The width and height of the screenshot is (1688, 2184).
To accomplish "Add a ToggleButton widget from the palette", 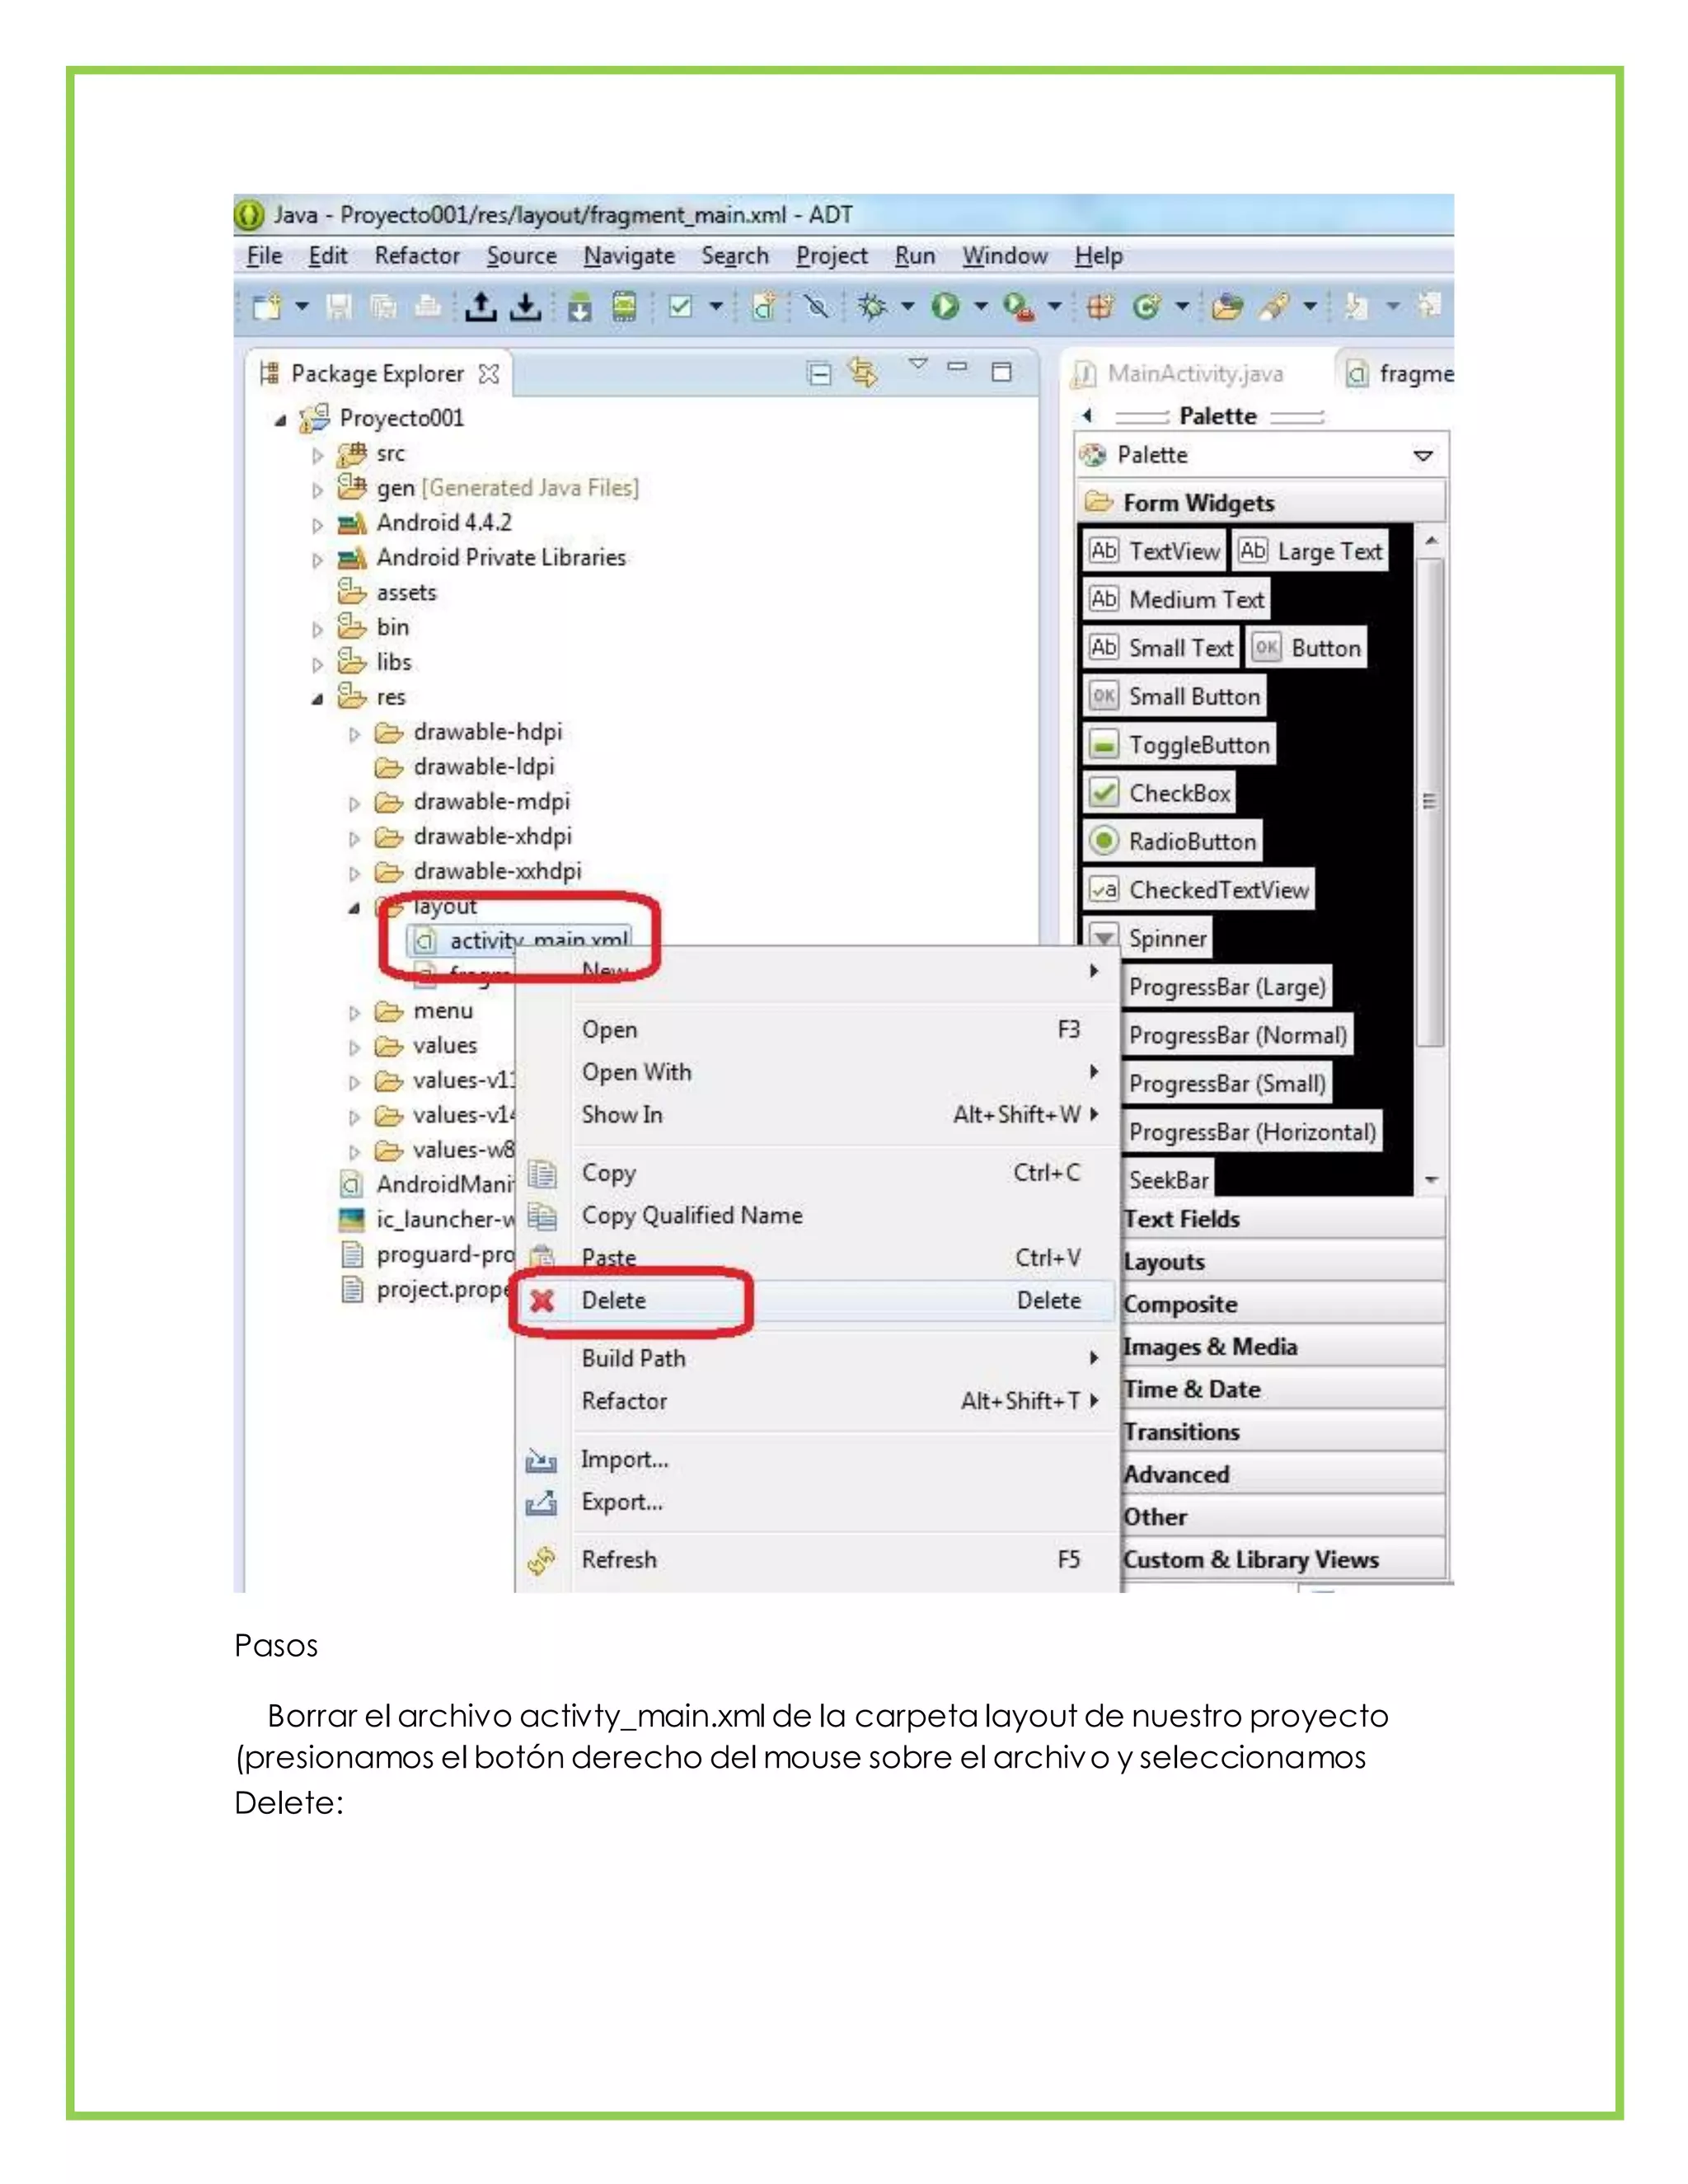I will pyautogui.click(x=1180, y=745).
